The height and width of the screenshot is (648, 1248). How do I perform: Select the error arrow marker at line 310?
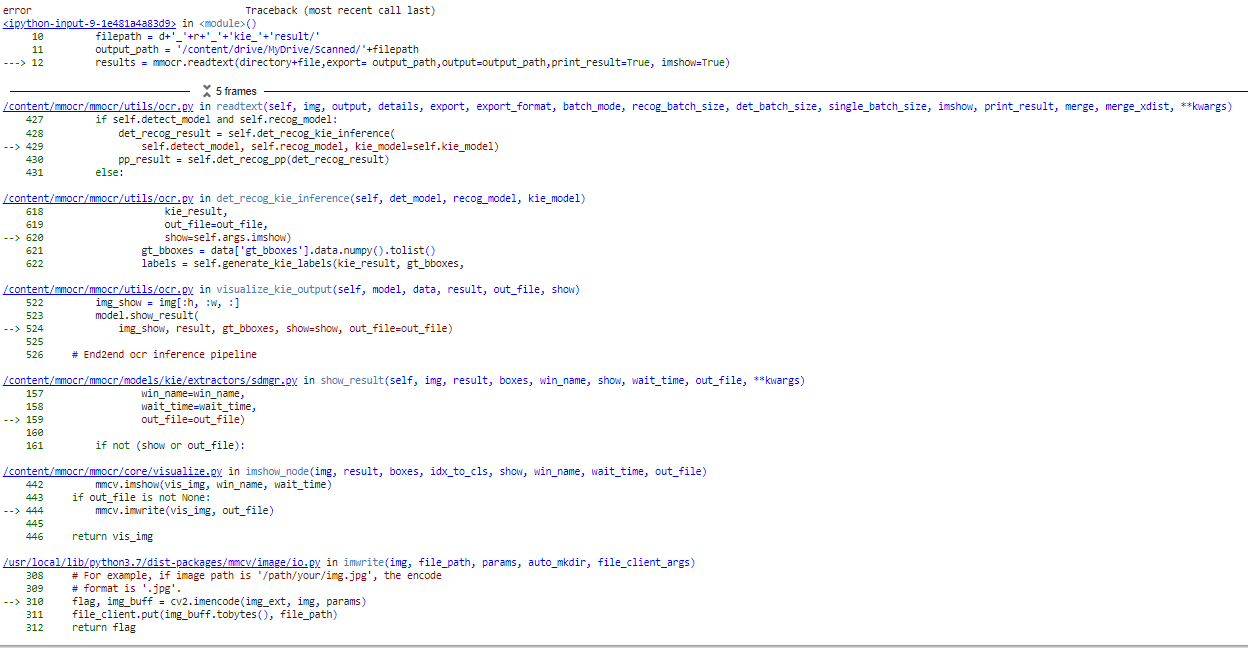click(12, 601)
